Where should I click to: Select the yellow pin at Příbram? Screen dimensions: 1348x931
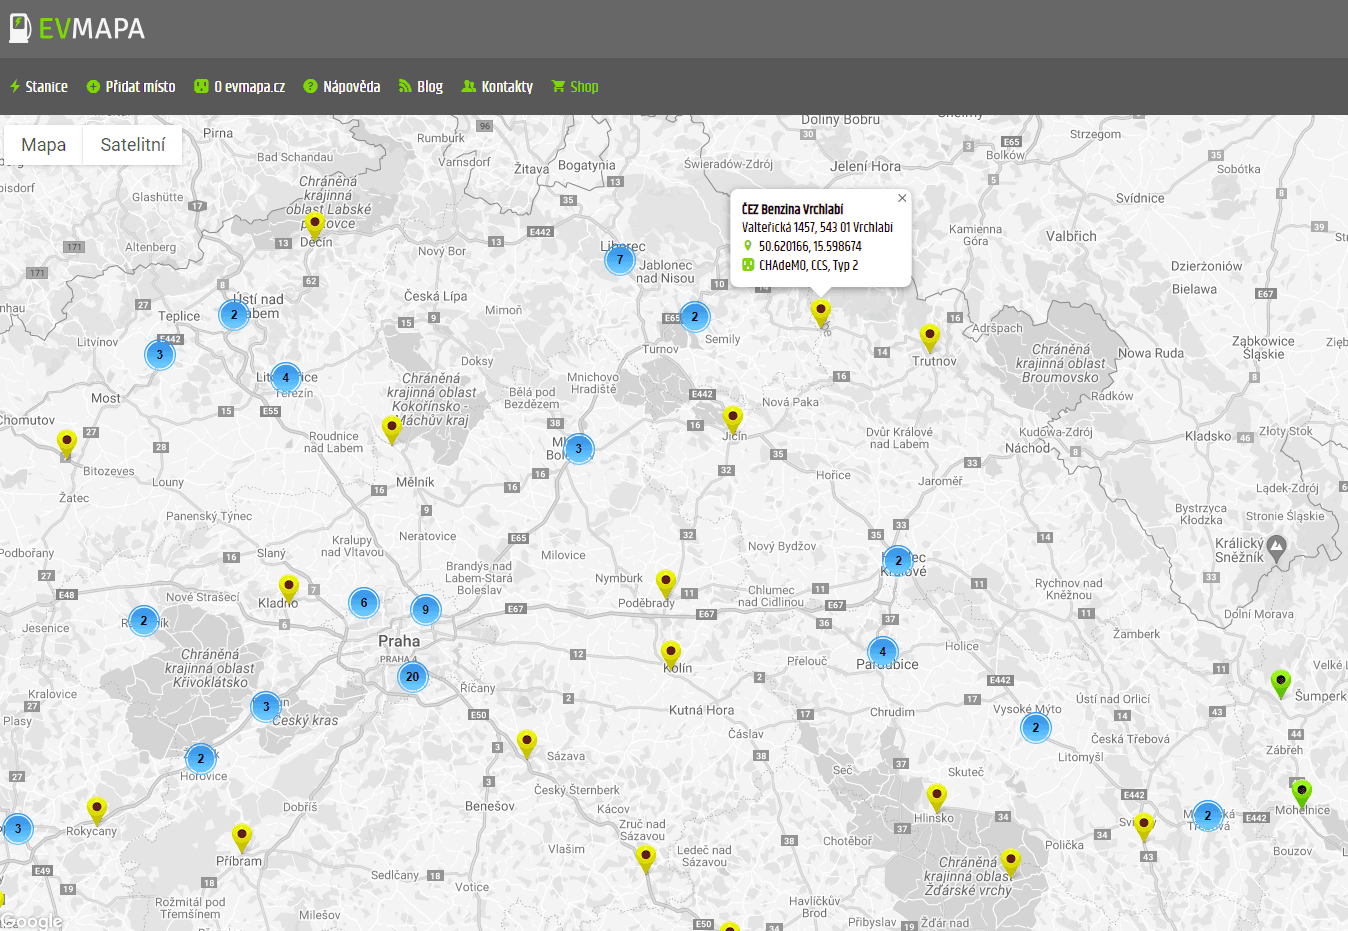click(242, 837)
